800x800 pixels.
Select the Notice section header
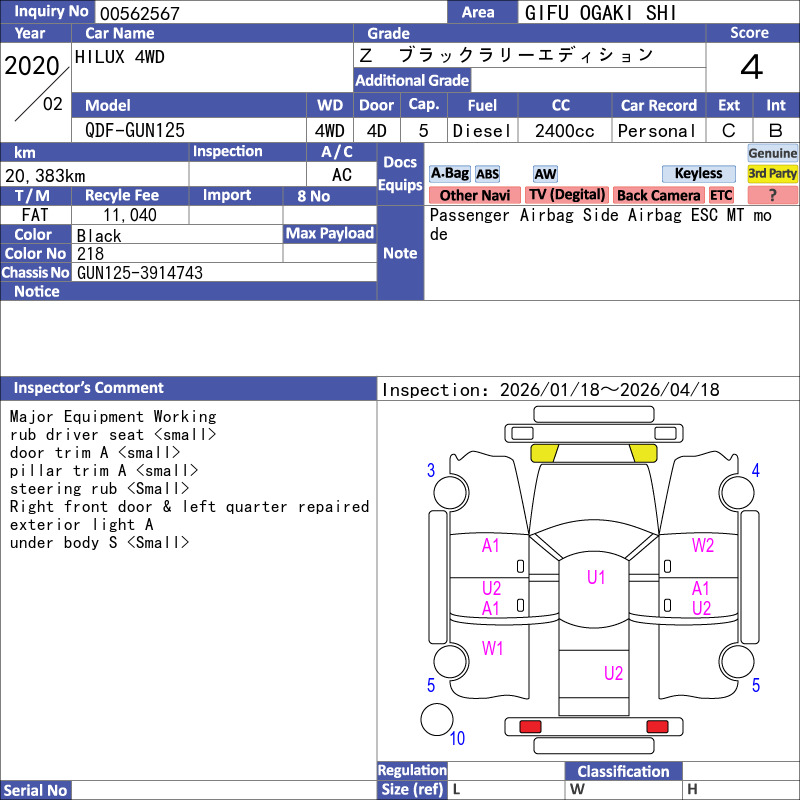pyautogui.click(x=37, y=292)
